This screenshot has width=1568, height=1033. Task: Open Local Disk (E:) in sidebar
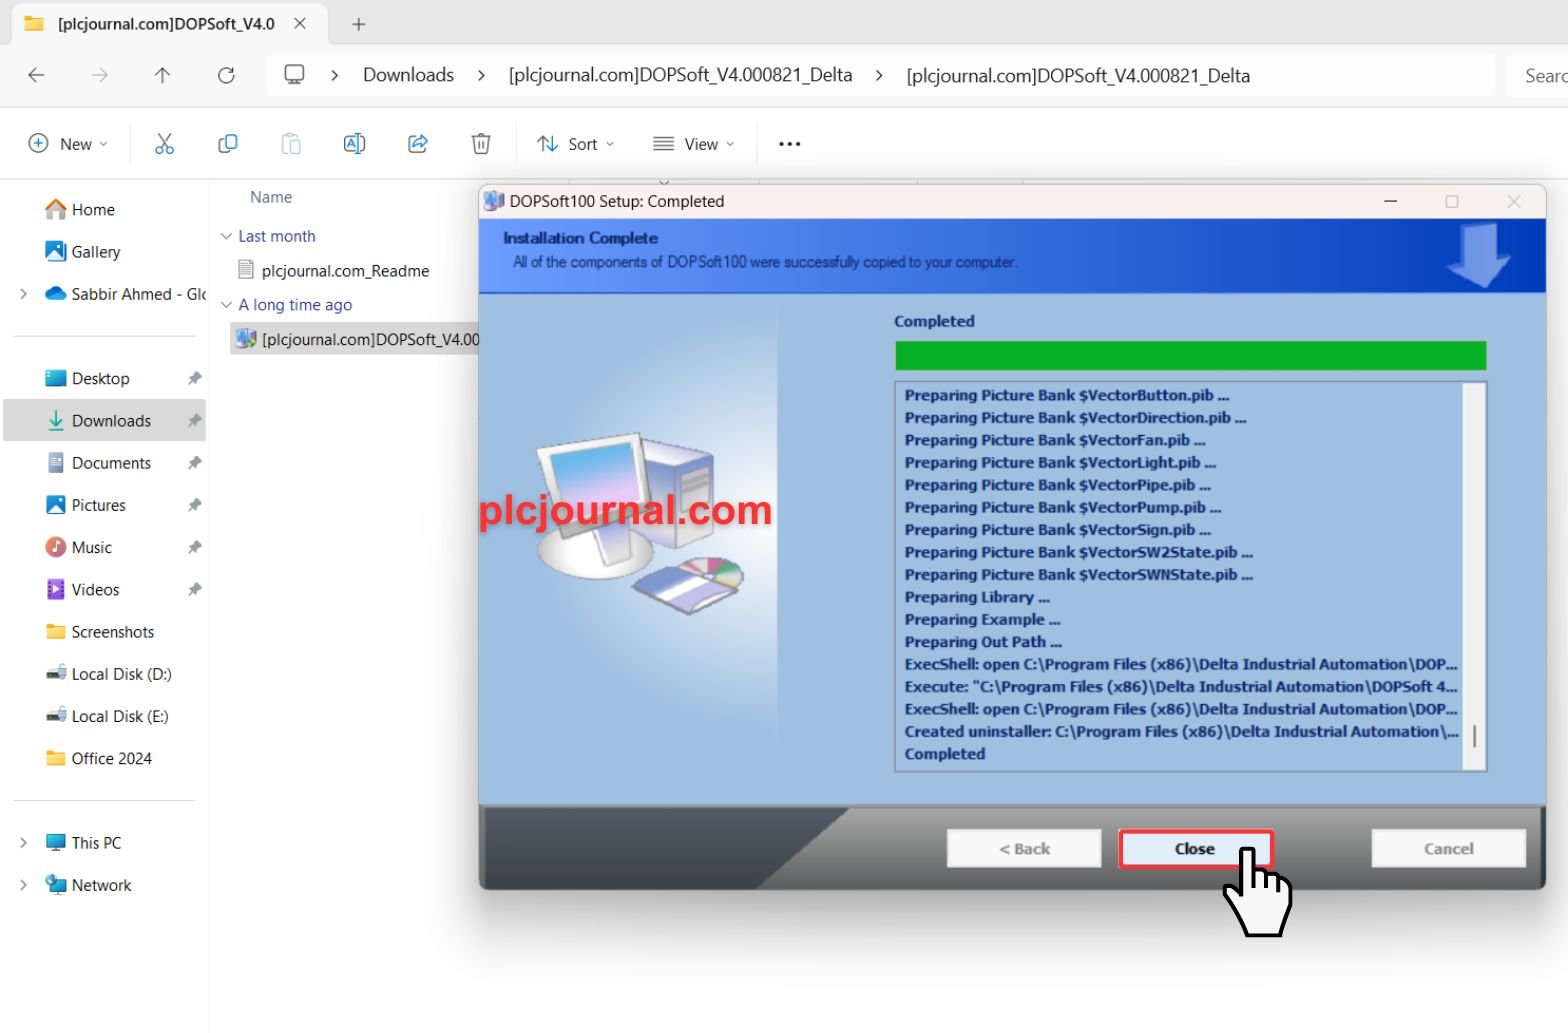pyautogui.click(x=108, y=716)
